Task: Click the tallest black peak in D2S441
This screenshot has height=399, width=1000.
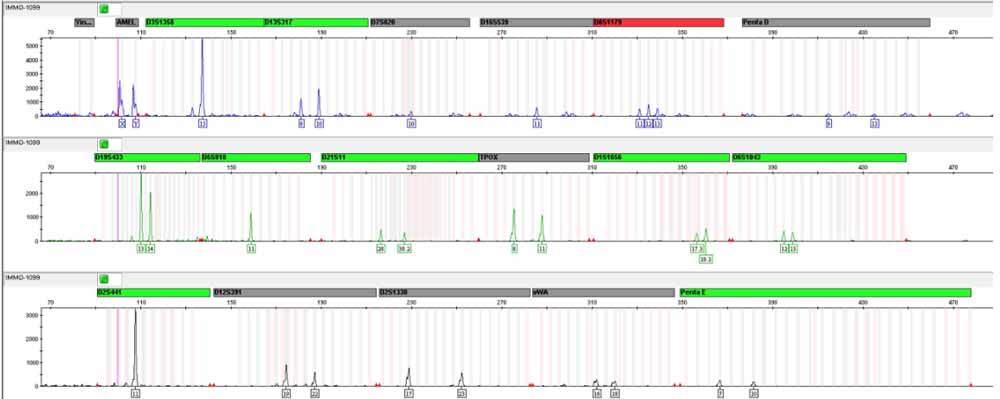Action: pyautogui.click(x=135, y=347)
